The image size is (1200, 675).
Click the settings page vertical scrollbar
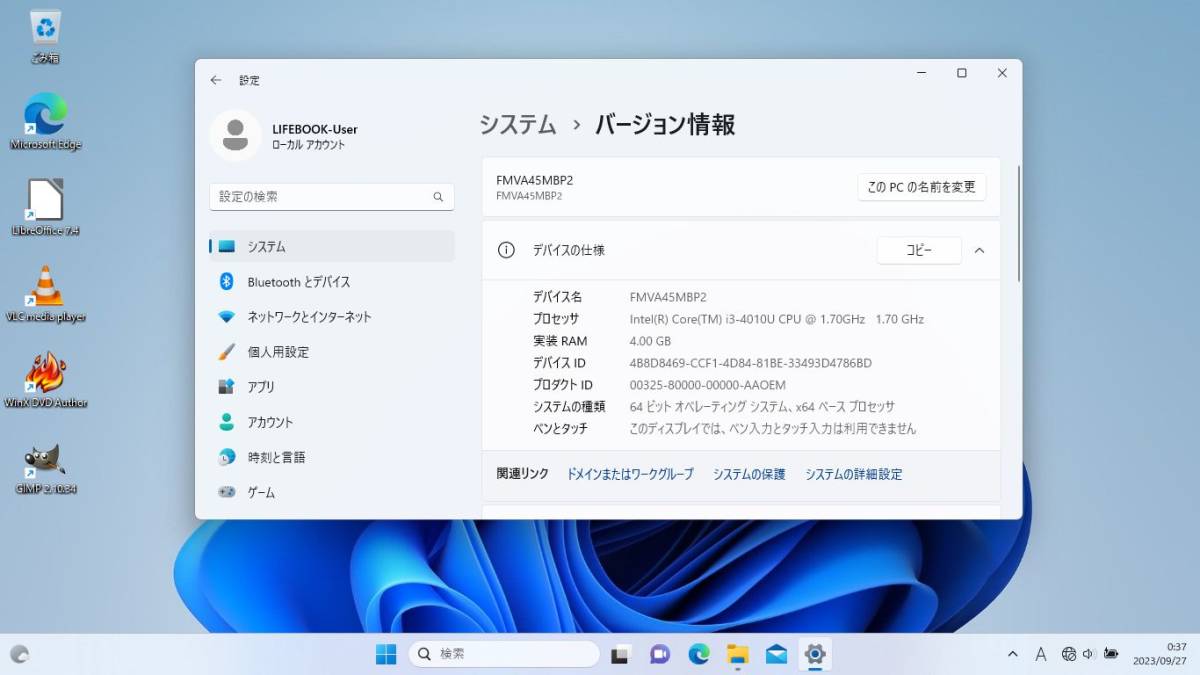pos(1018,222)
